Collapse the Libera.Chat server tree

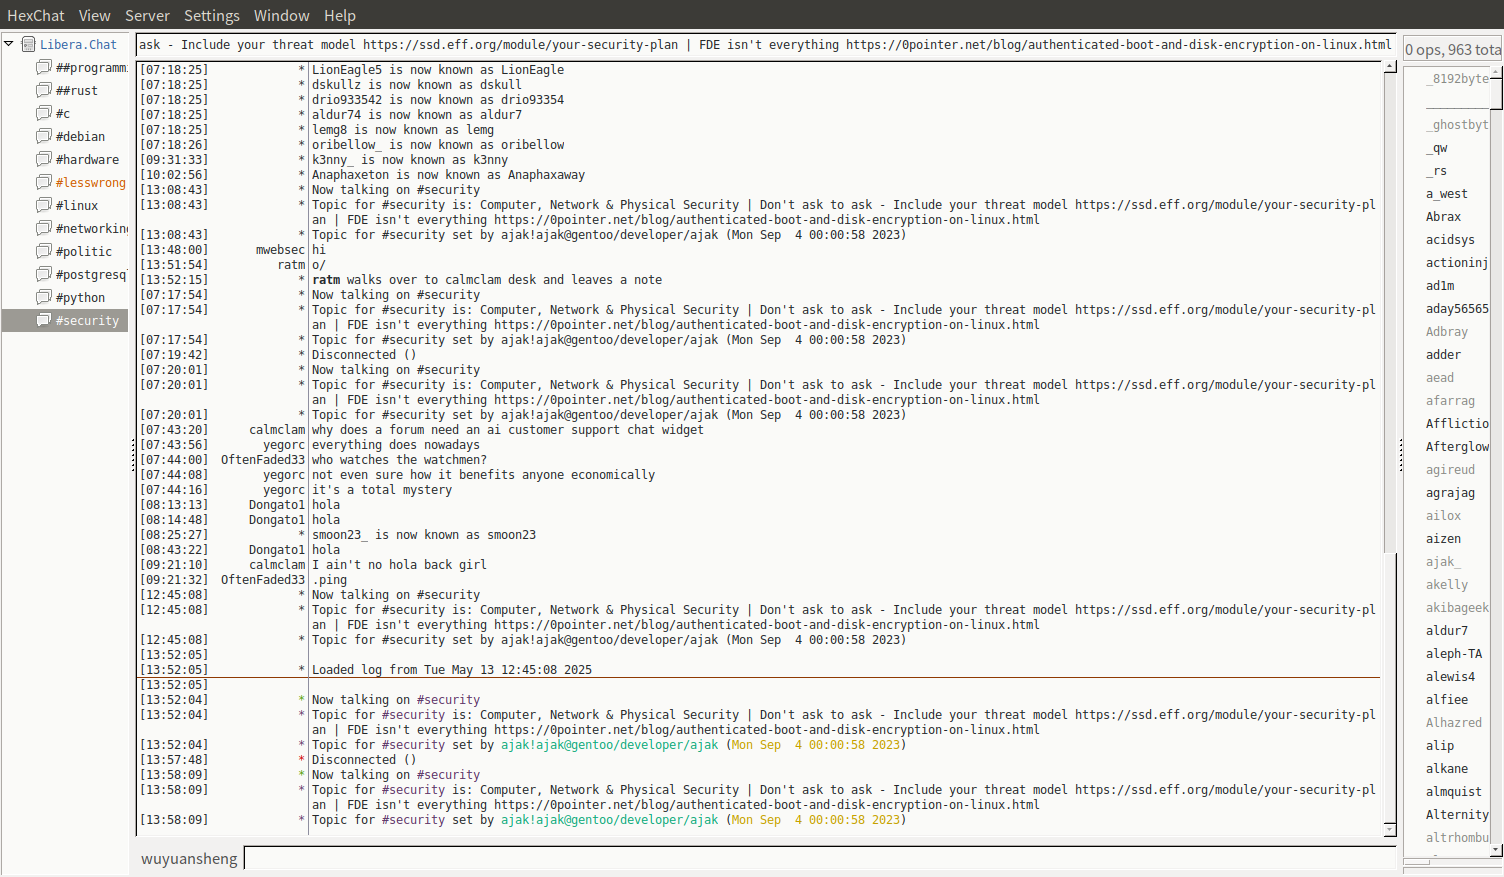(9, 44)
